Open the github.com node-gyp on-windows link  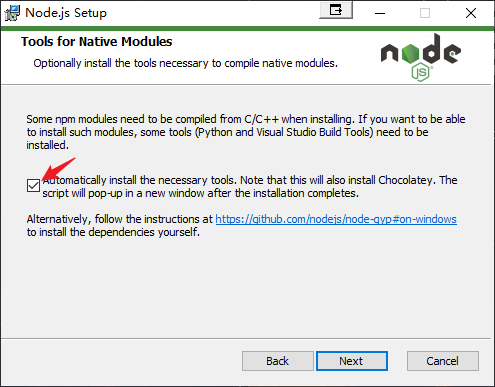pos(336,219)
